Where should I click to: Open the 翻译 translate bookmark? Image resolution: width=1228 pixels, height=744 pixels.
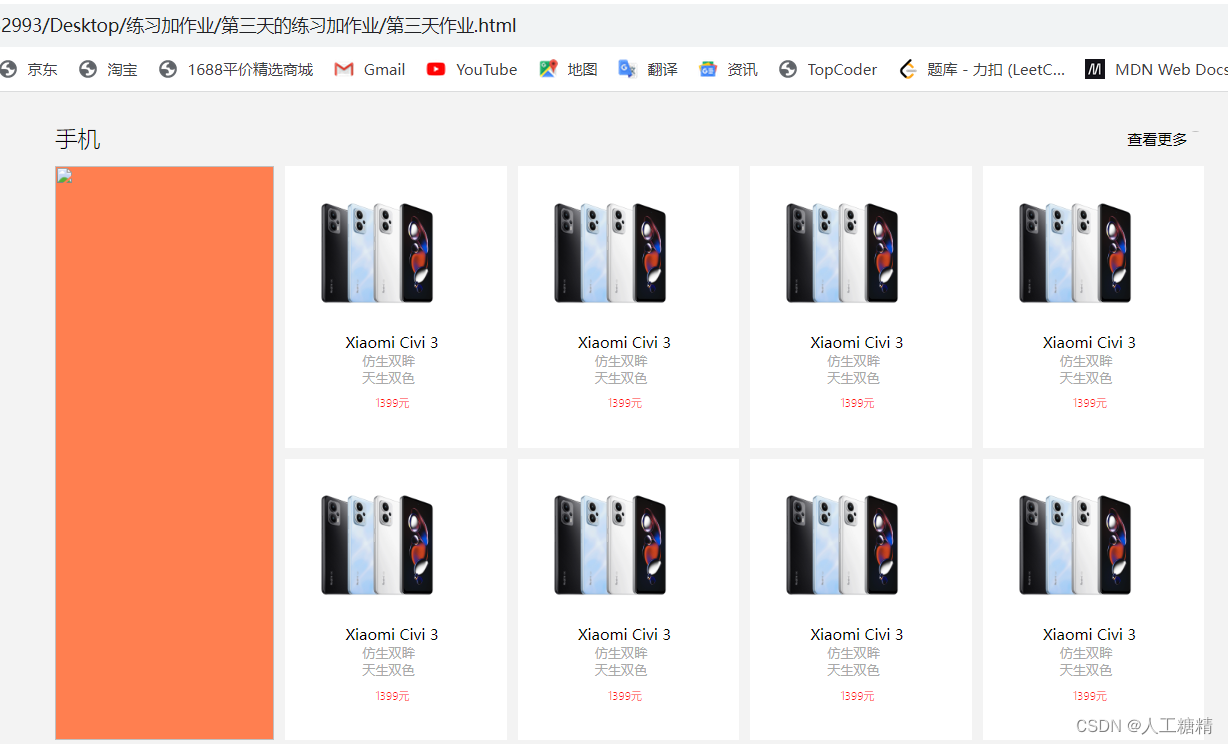tap(648, 69)
